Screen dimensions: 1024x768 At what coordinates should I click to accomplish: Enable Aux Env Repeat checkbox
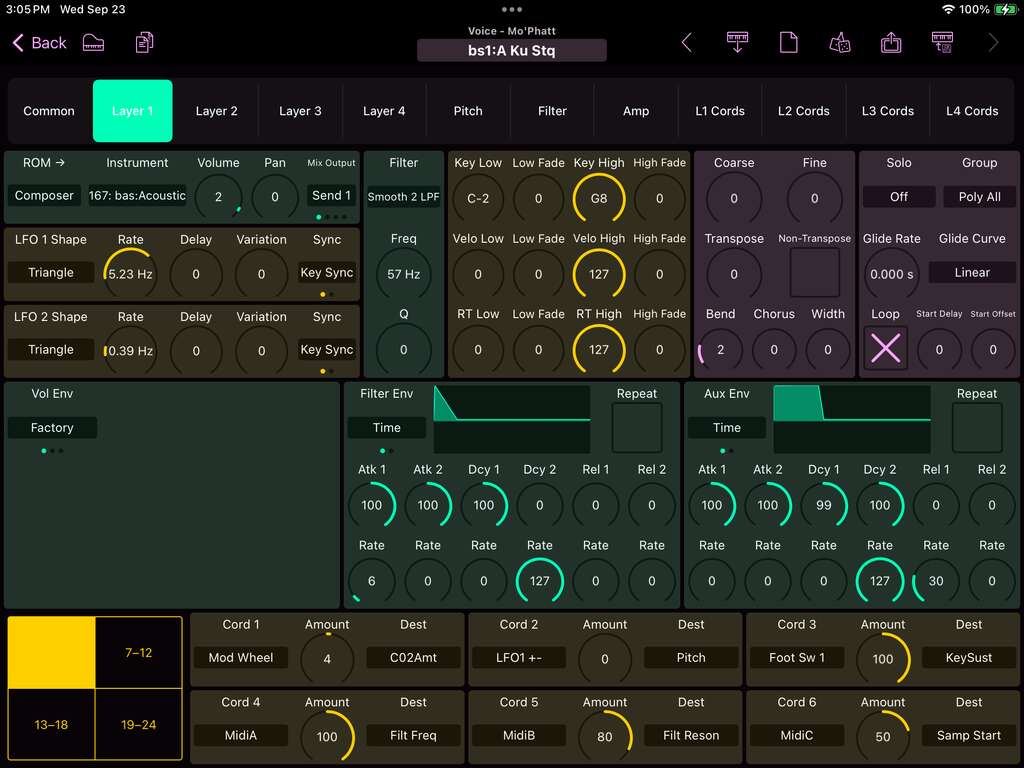(x=976, y=428)
